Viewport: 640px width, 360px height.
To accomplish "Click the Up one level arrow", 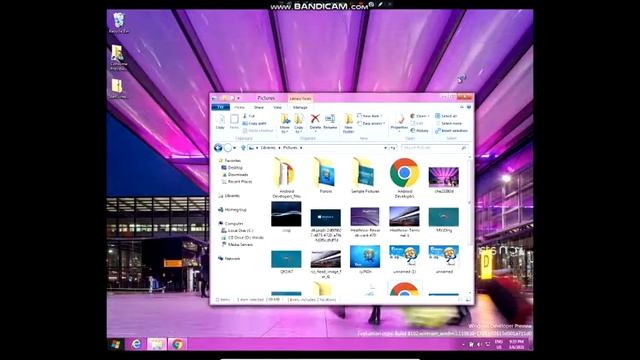I will click(x=243, y=148).
